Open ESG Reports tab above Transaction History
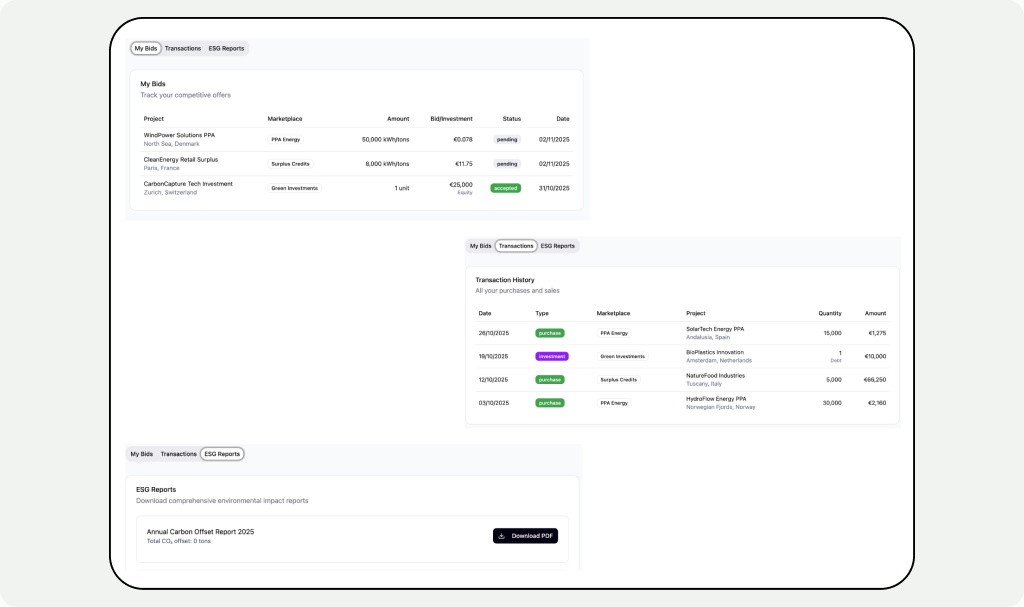This screenshot has height=607, width=1024. coord(558,246)
